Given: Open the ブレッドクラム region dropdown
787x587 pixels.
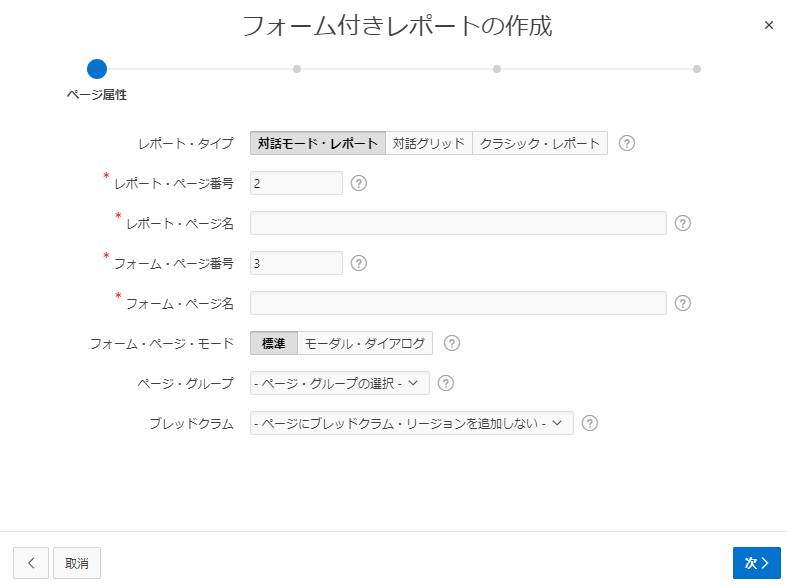Looking at the screenshot, I should tap(412, 423).
